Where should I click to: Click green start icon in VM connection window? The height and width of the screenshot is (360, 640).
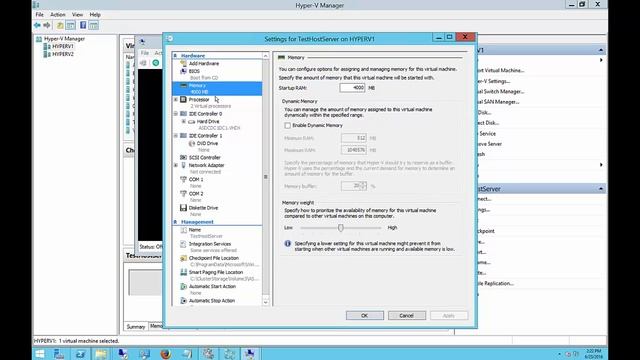click(x=156, y=63)
